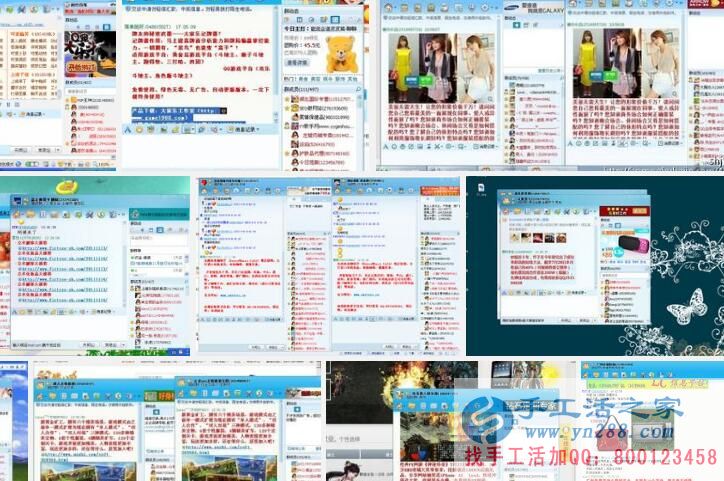Open 消息记录 dropdown in teddy bear chat window

(x=246, y=129)
